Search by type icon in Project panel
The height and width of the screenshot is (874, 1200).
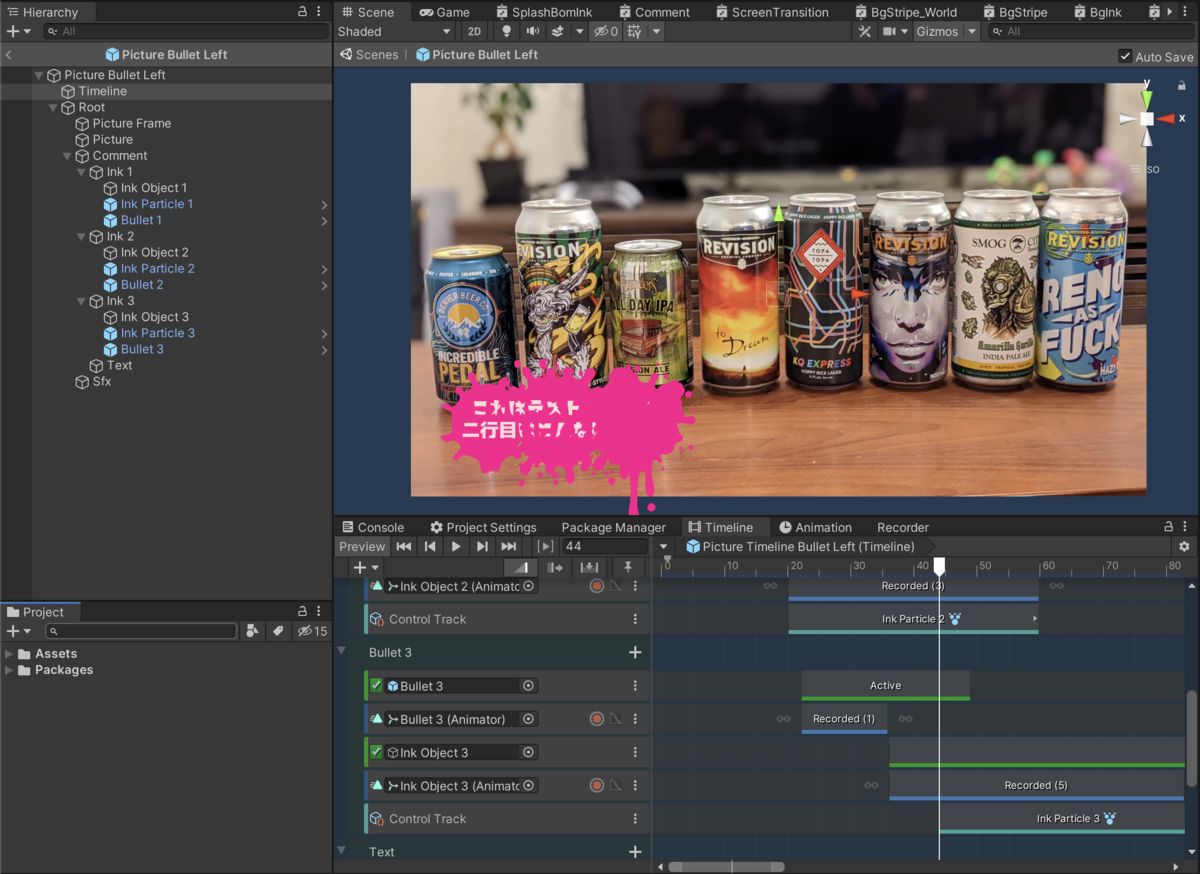click(252, 631)
